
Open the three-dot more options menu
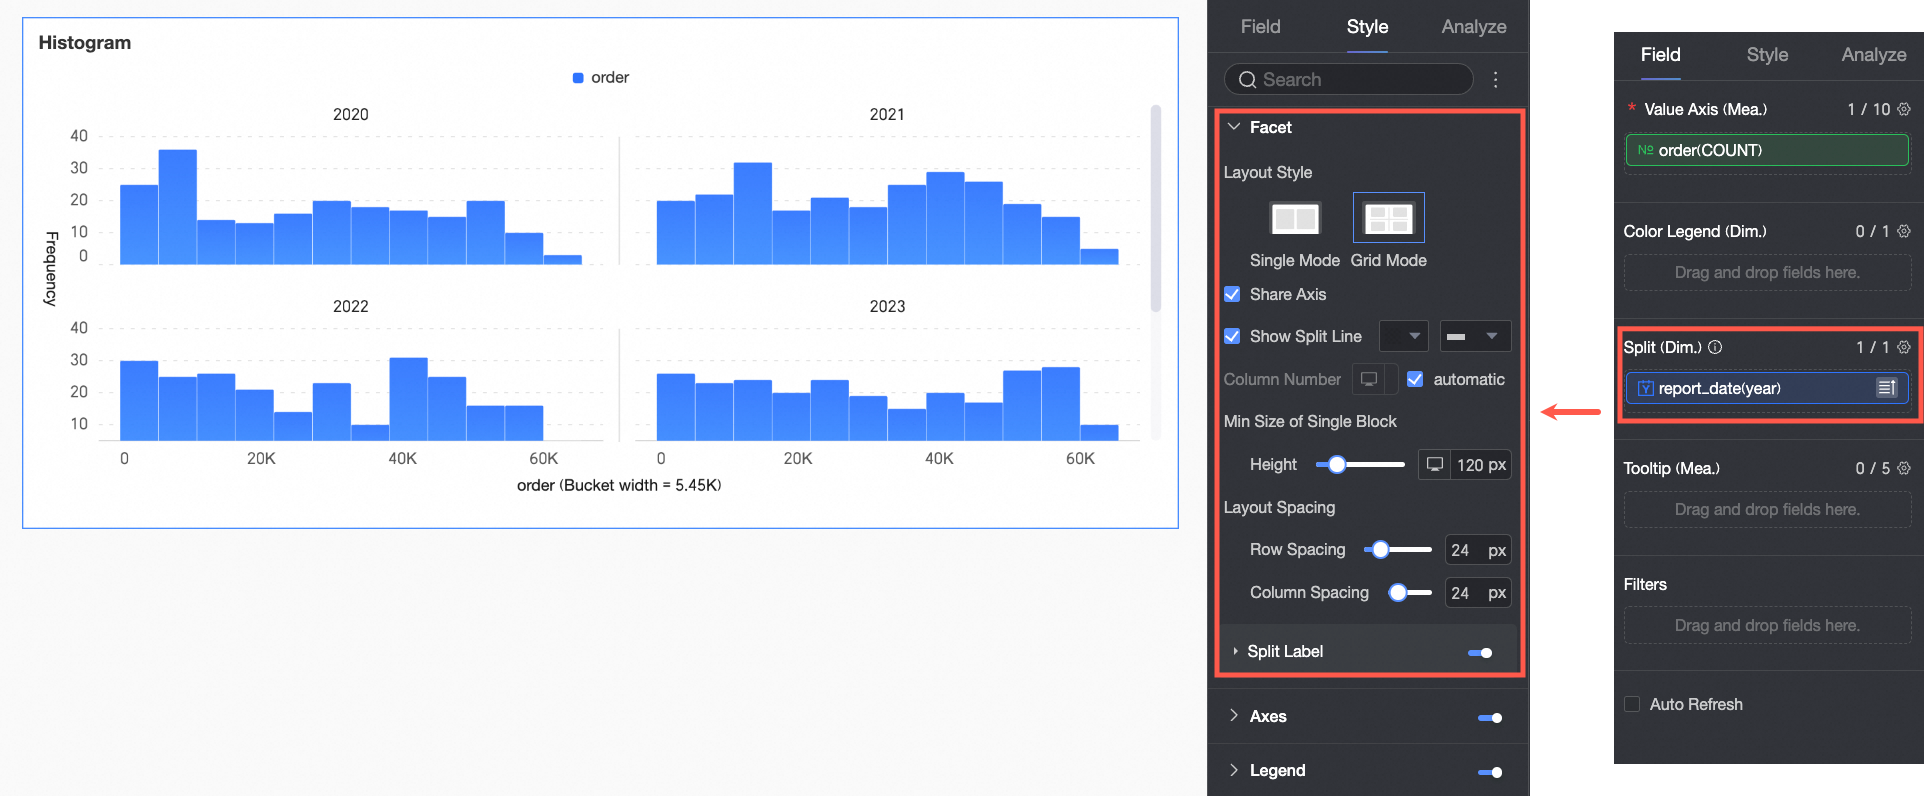pyautogui.click(x=1495, y=80)
